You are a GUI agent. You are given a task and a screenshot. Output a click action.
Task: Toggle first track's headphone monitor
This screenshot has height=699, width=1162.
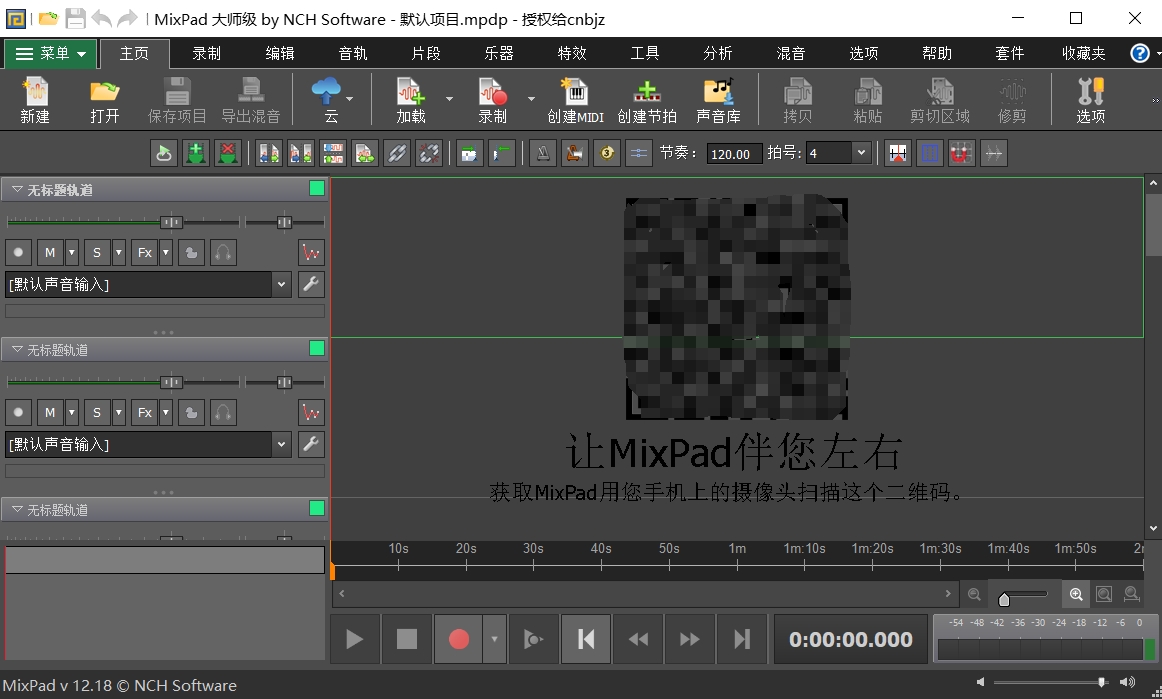[x=223, y=252]
